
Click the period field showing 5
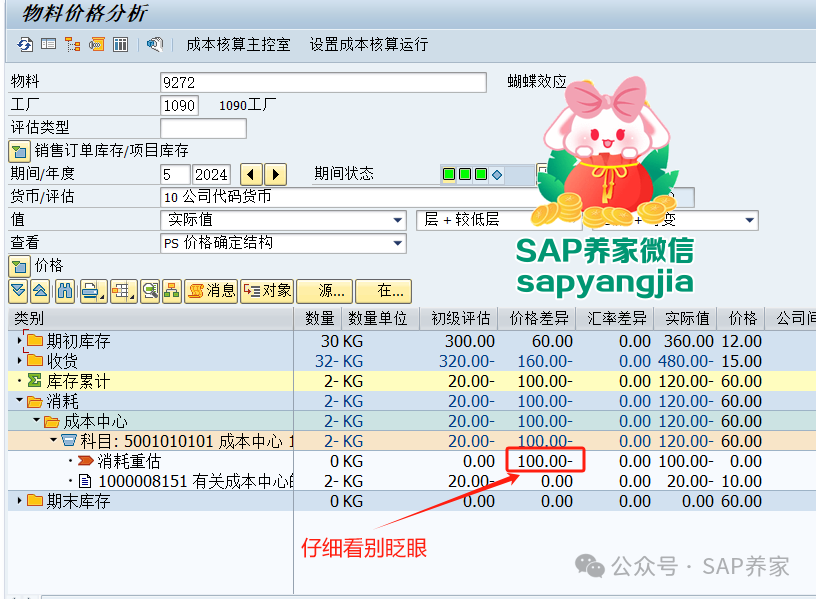click(x=175, y=174)
